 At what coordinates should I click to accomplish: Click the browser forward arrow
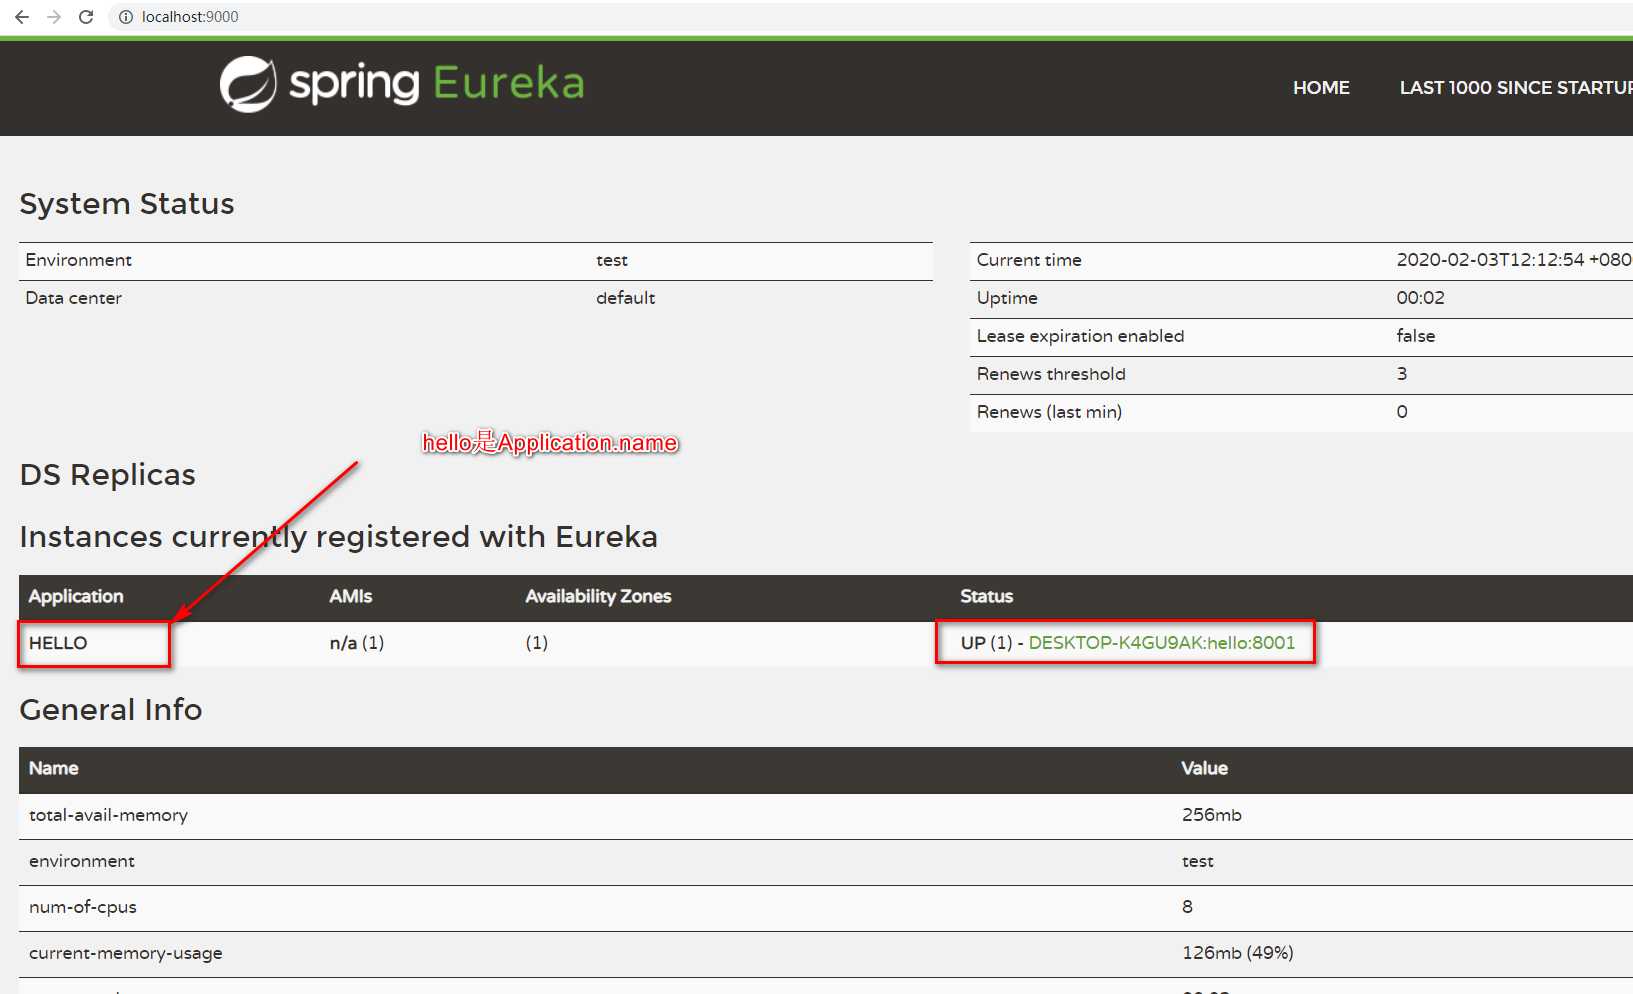[x=54, y=17]
